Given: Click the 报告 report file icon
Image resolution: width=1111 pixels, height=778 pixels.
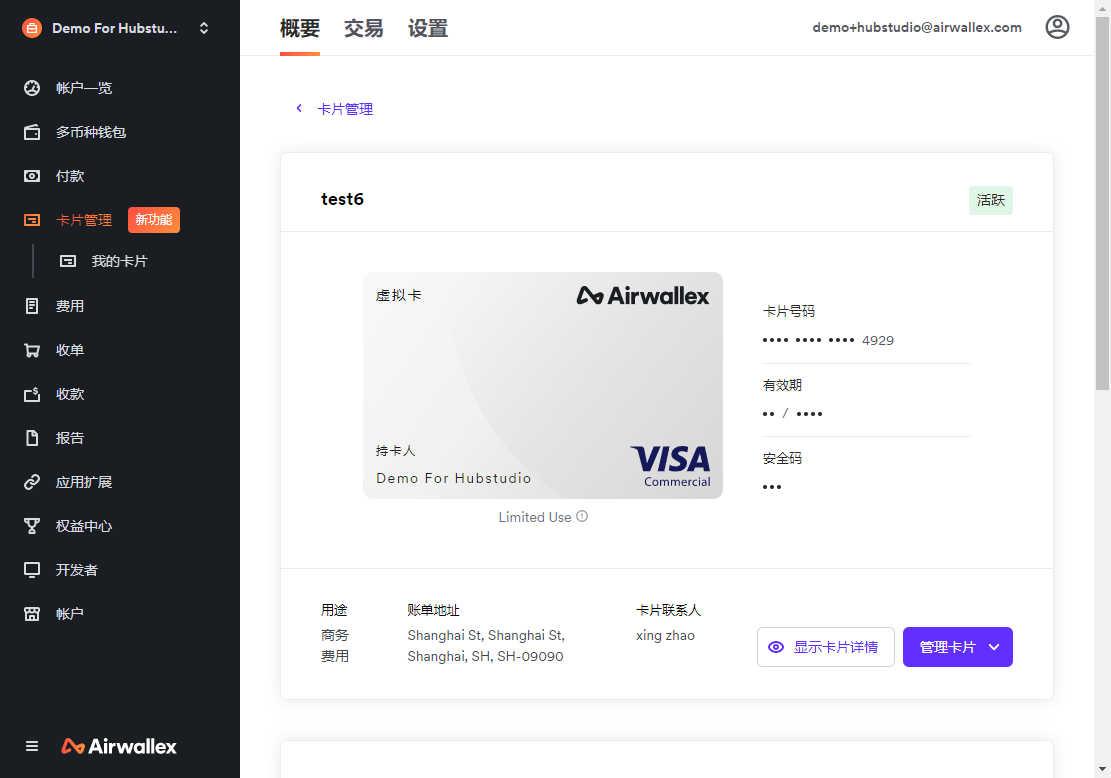Looking at the screenshot, I should (32, 438).
